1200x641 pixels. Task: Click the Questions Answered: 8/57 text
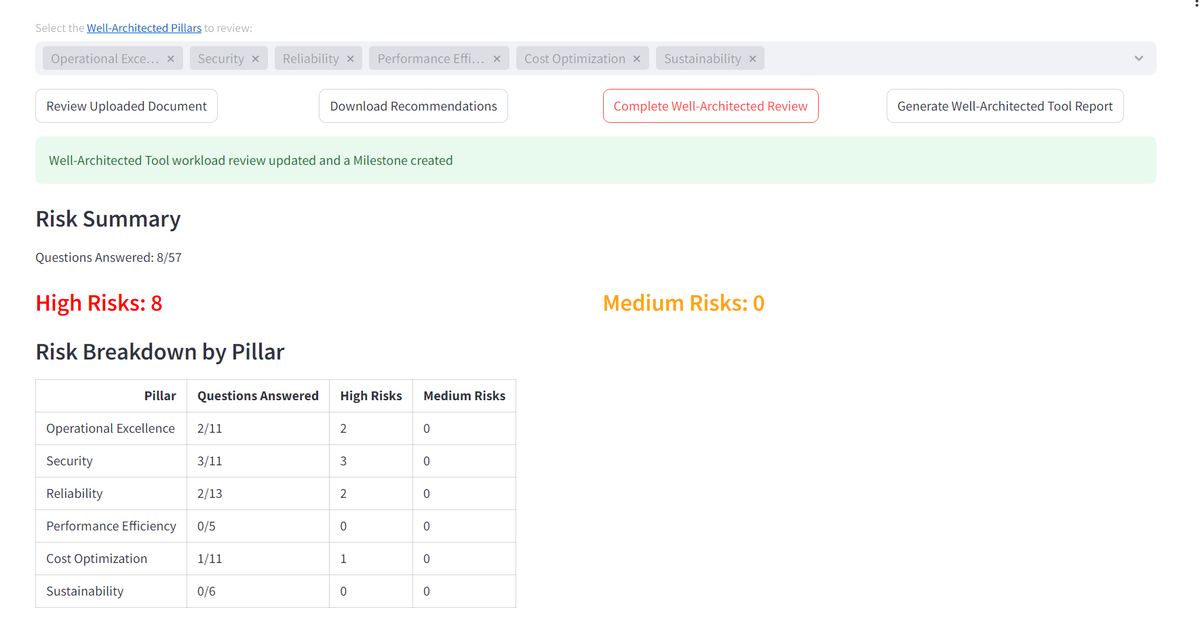pyautogui.click(x=109, y=257)
